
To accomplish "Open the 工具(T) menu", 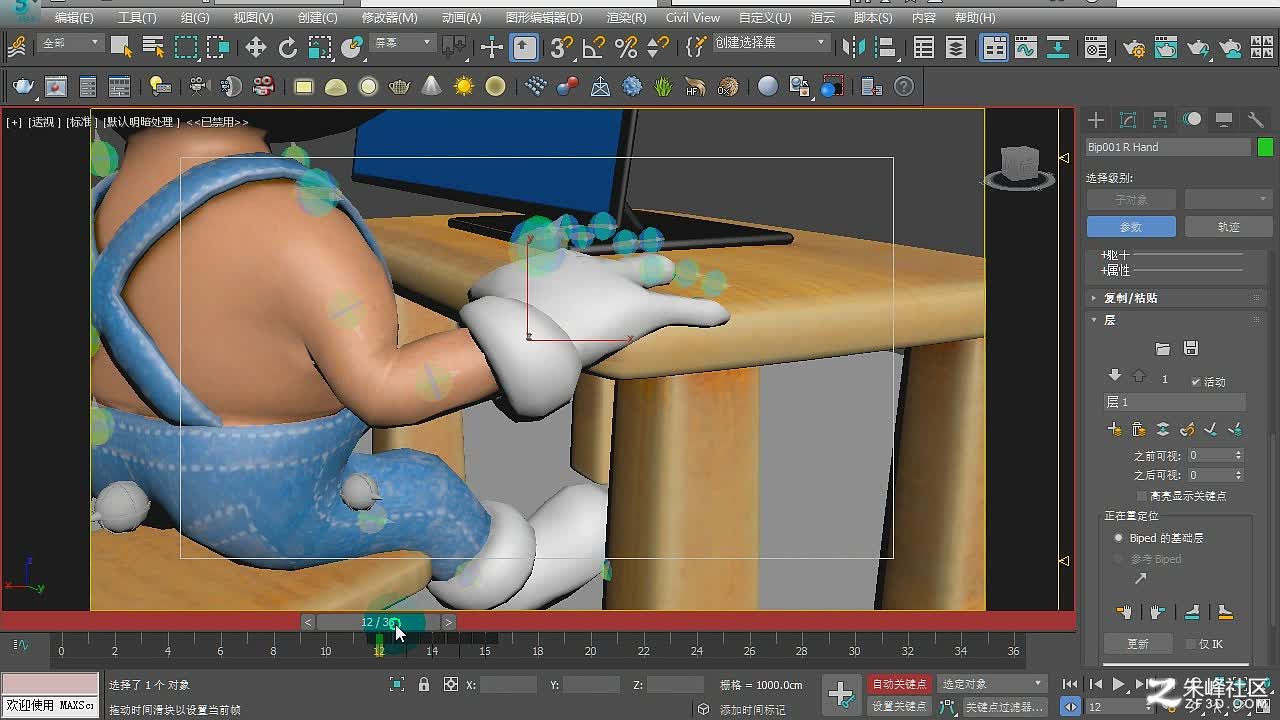I will 137,18.
